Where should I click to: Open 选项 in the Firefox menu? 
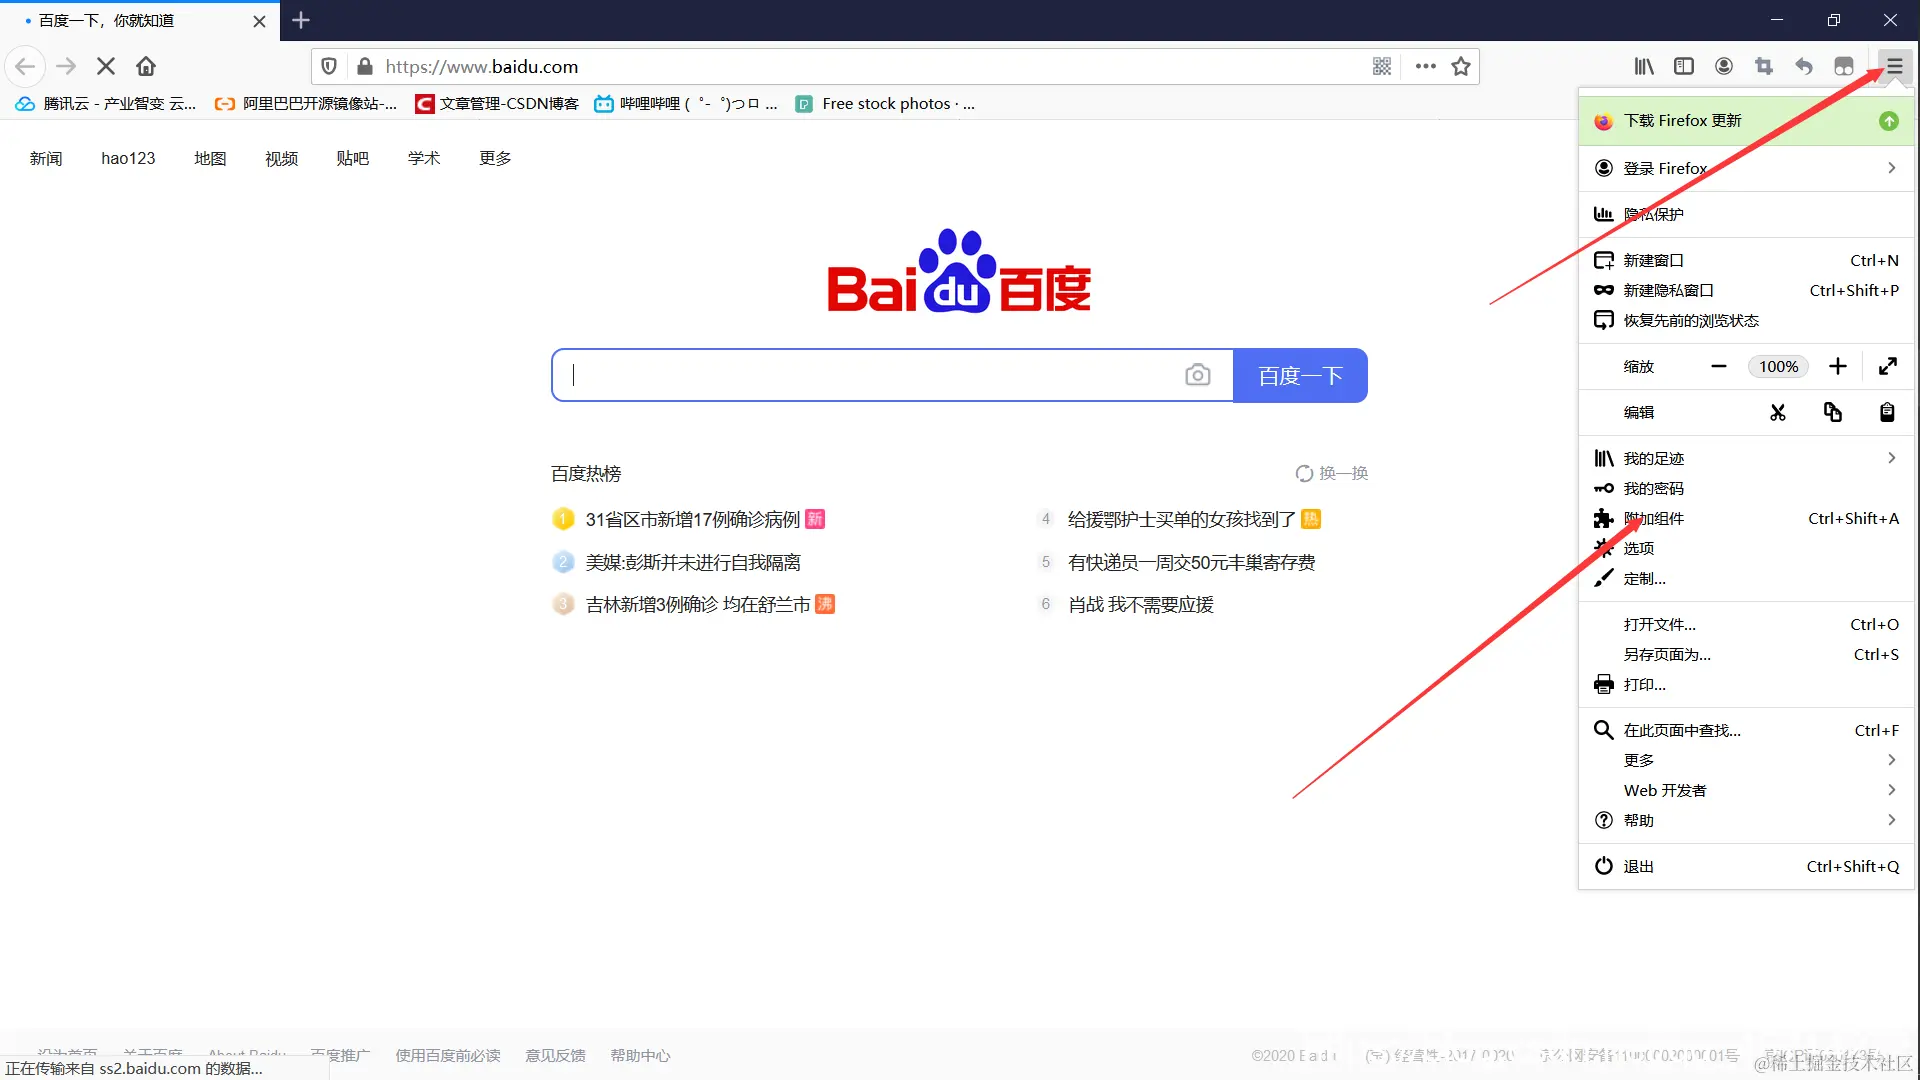[1640, 548]
